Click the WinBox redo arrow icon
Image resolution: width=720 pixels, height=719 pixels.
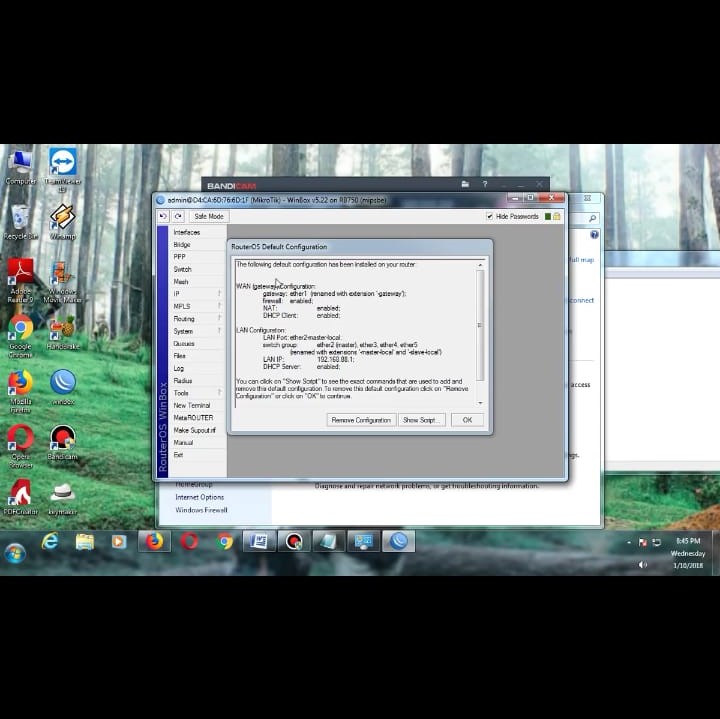pos(179,216)
